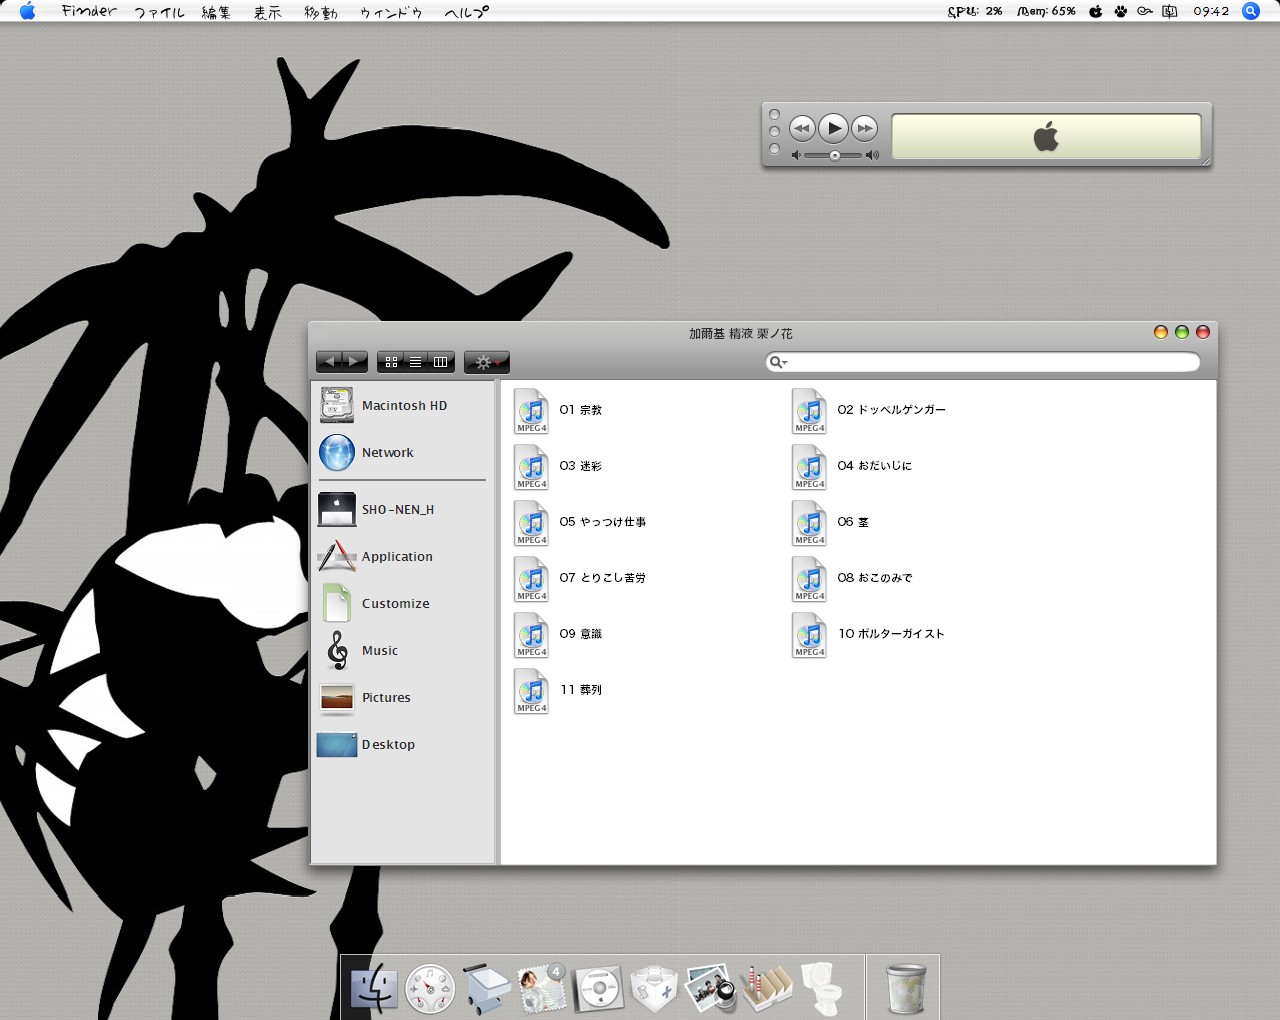Launch Preview photos-and-loupe icon in the Dock
Viewport: 1280px width, 1020px height.
[710, 988]
